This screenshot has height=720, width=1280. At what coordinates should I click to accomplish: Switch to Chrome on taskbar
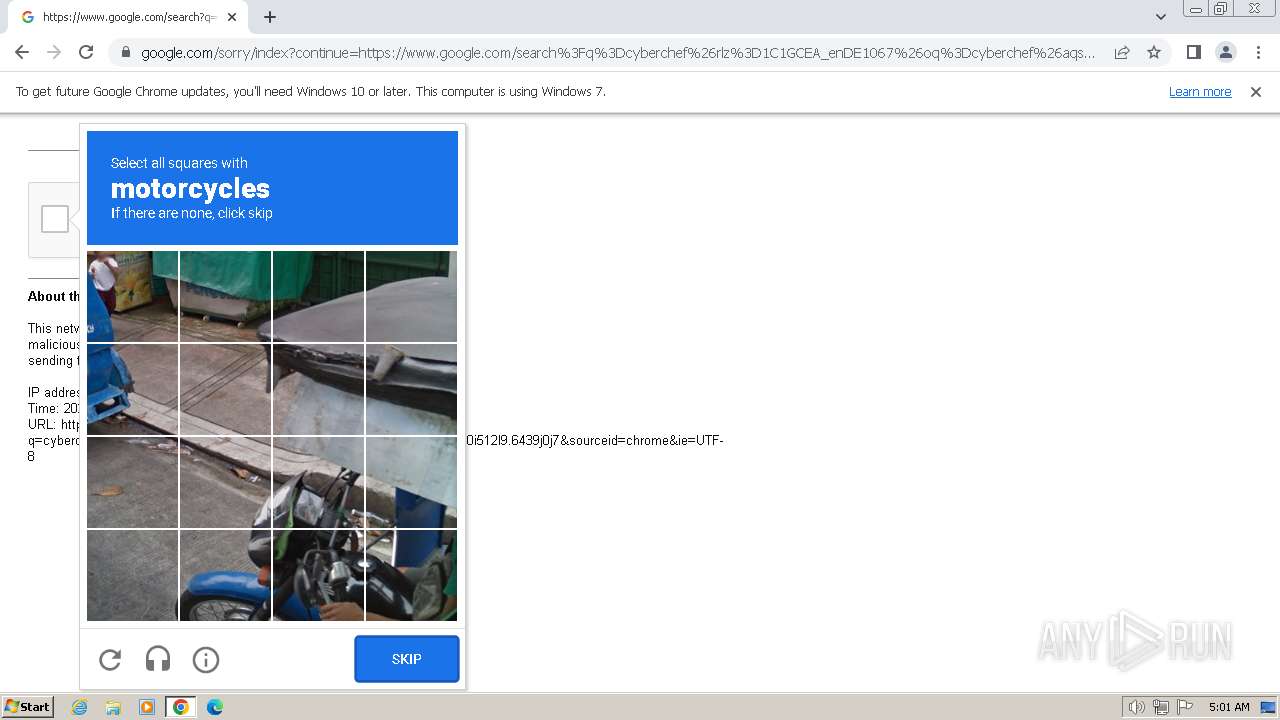click(181, 707)
